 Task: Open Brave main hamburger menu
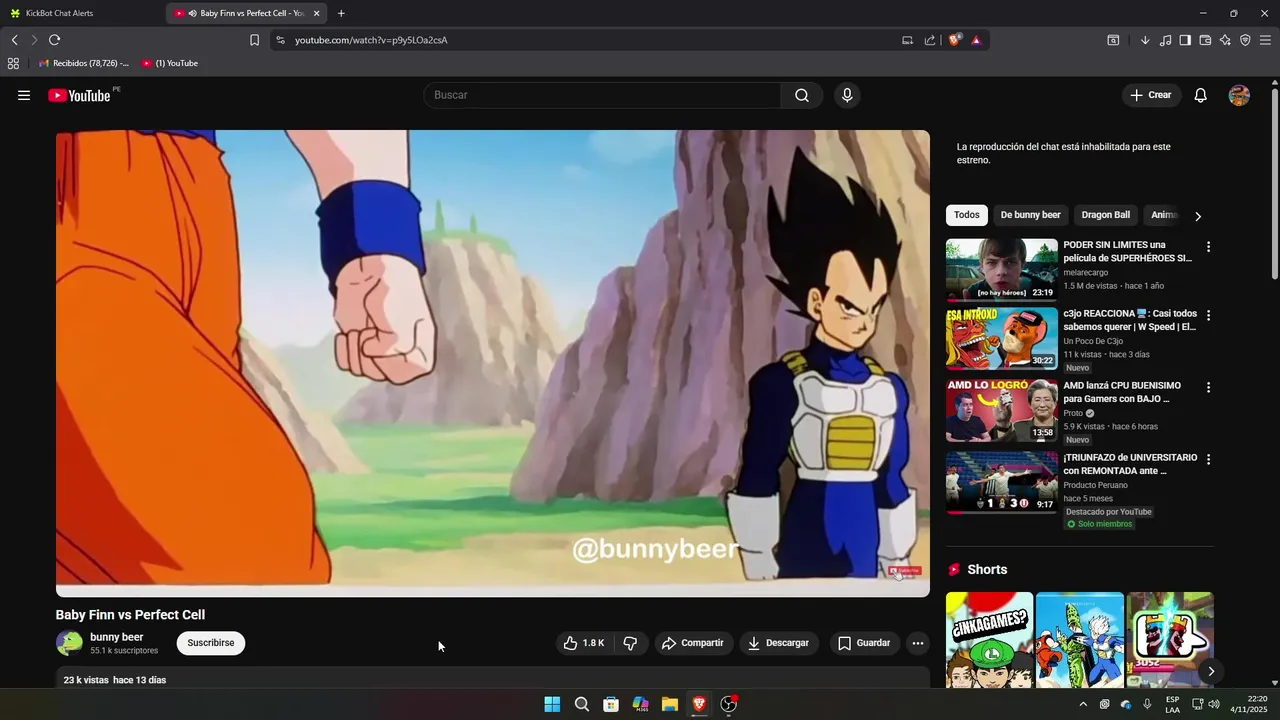(1265, 40)
